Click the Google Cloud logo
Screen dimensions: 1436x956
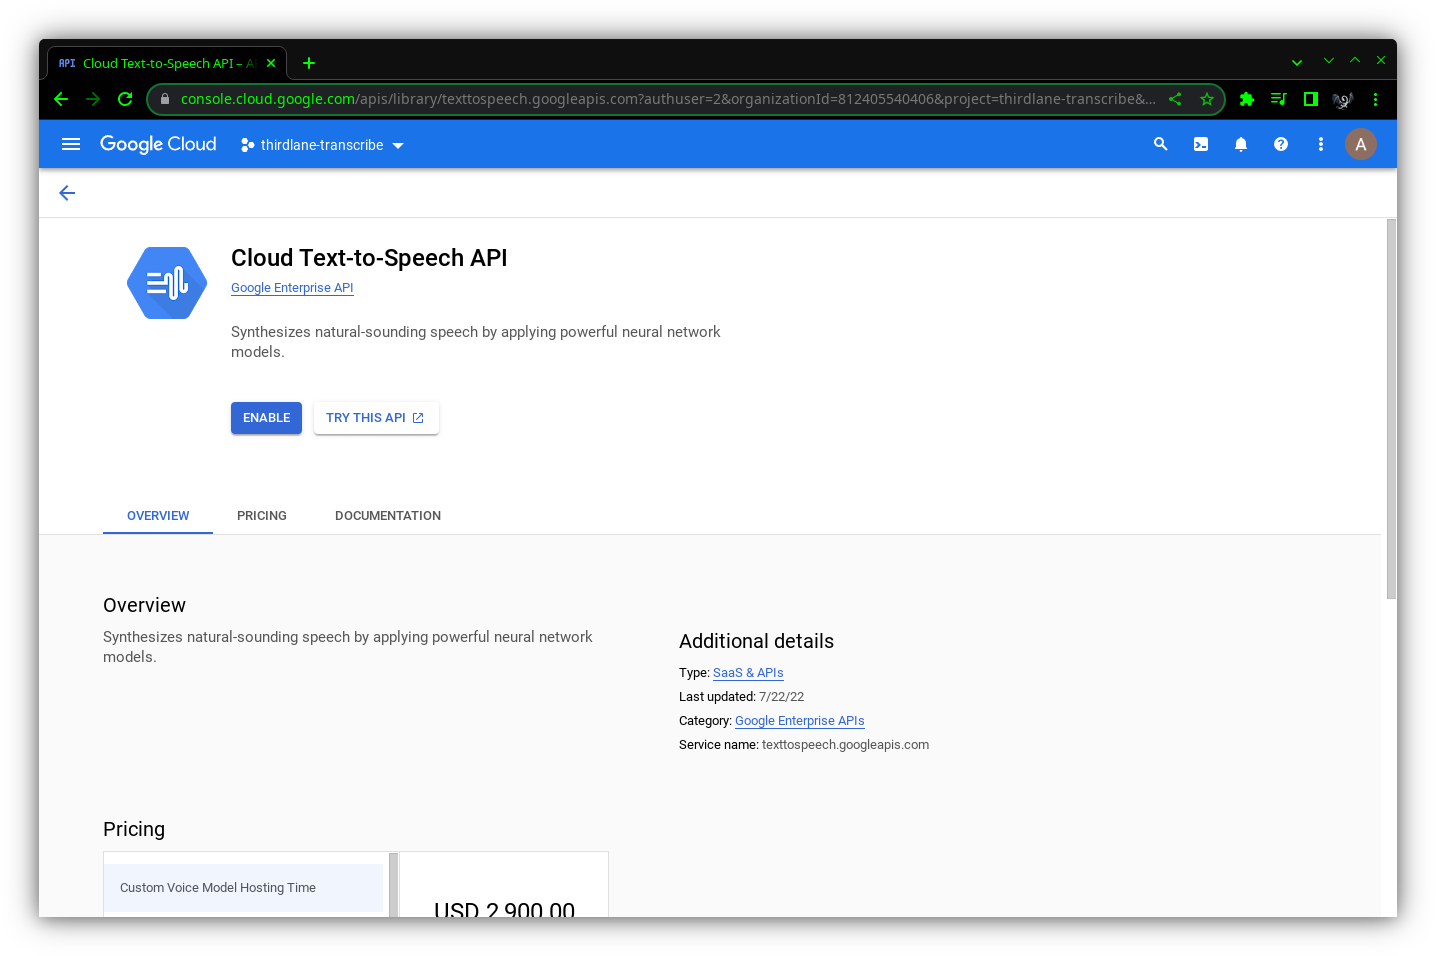(158, 144)
